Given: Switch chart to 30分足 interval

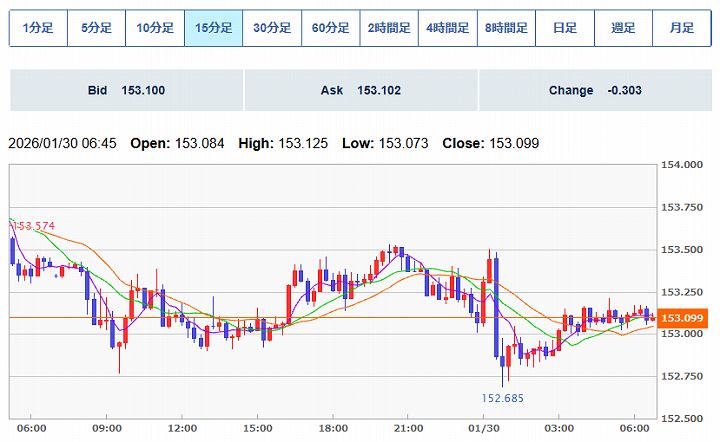Looking at the screenshot, I should [x=272, y=28].
